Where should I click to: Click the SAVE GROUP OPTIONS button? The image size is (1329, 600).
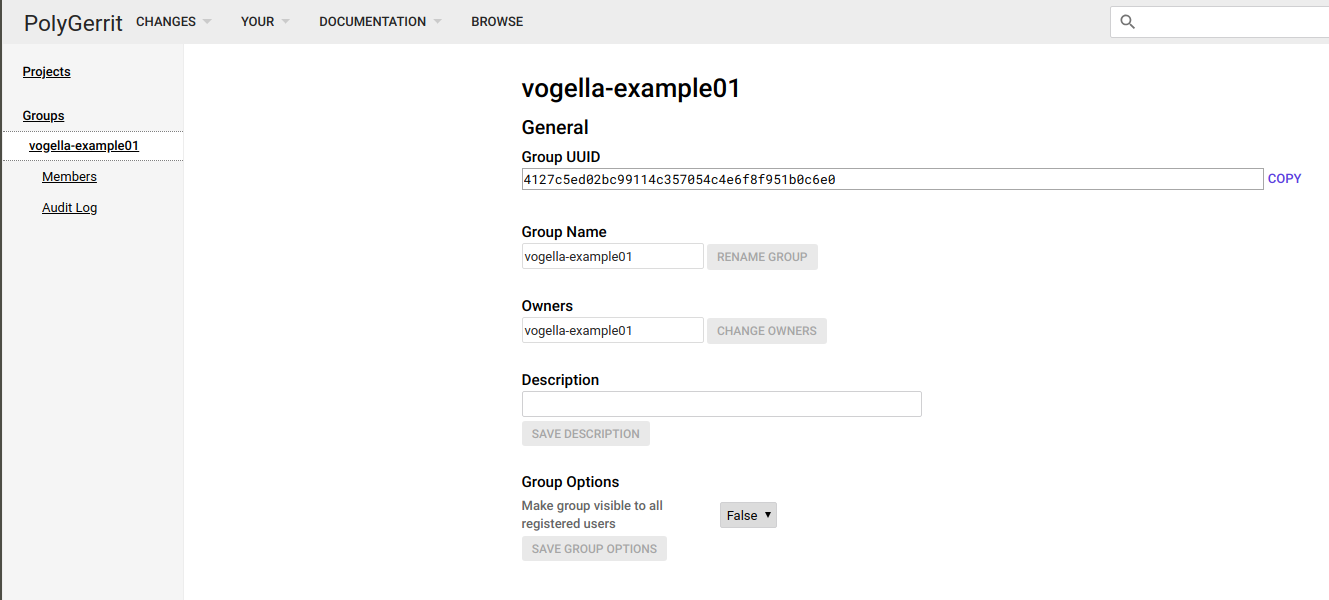pos(594,549)
